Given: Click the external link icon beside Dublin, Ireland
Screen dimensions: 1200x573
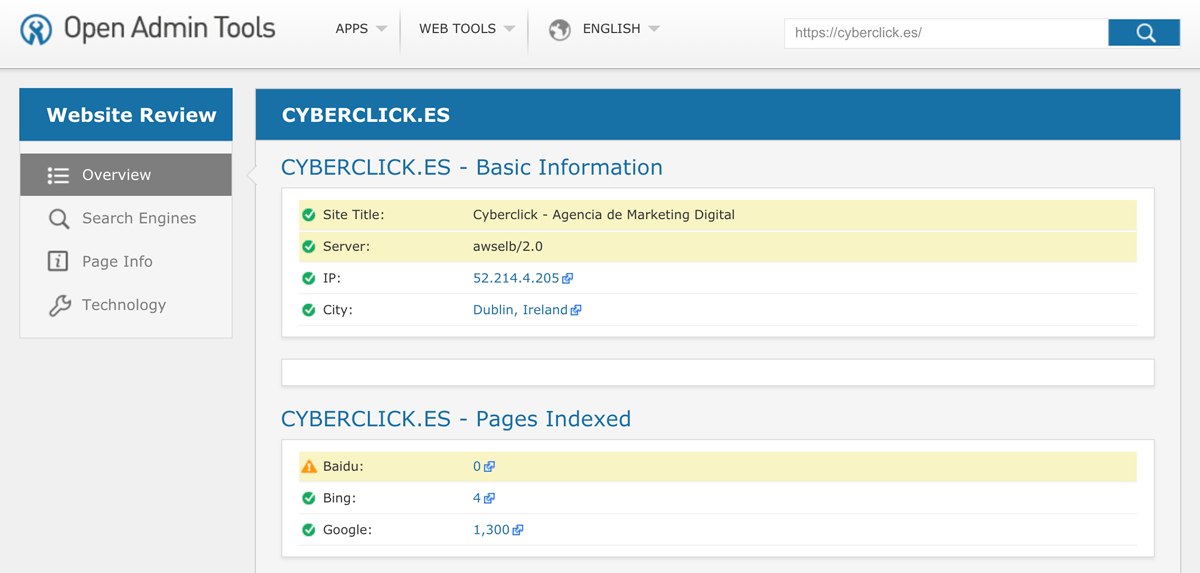Looking at the screenshot, I should pos(576,311).
